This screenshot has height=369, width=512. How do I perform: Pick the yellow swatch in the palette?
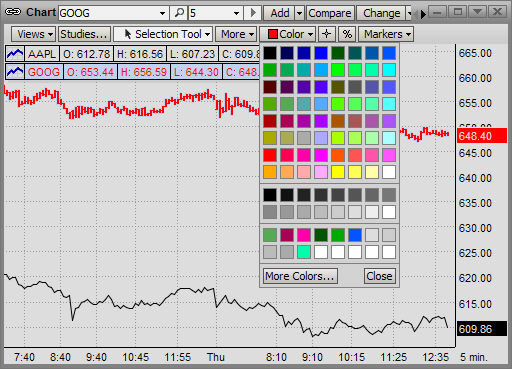(x=338, y=172)
